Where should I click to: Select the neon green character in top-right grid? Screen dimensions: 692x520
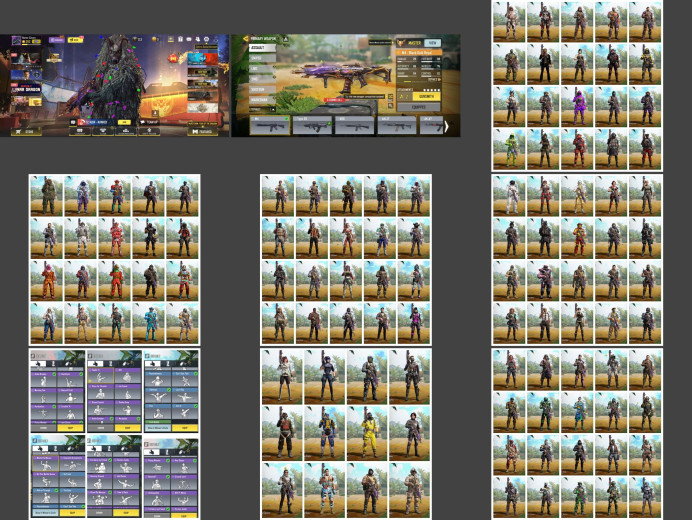point(509,149)
